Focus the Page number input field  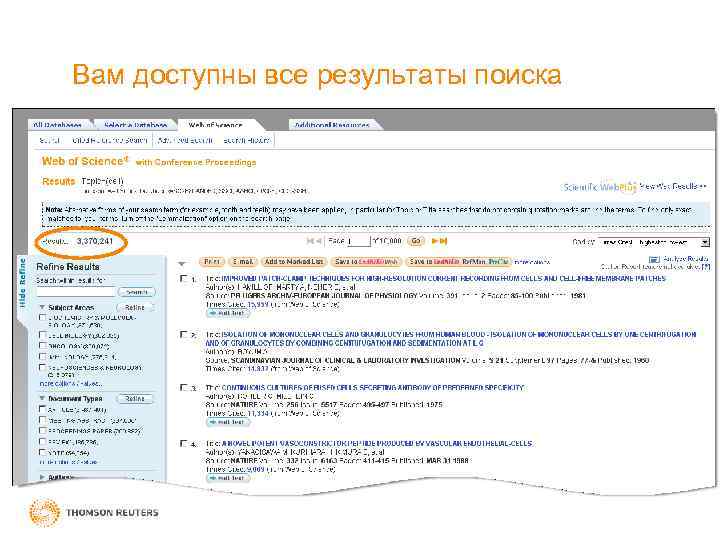[359, 241]
